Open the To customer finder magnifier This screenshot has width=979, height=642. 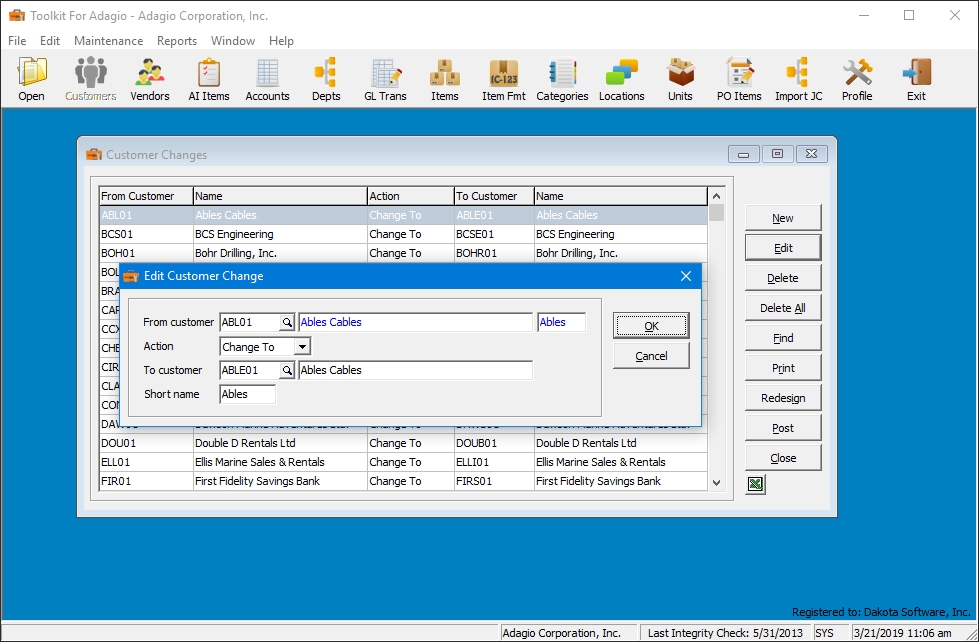[287, 370]
